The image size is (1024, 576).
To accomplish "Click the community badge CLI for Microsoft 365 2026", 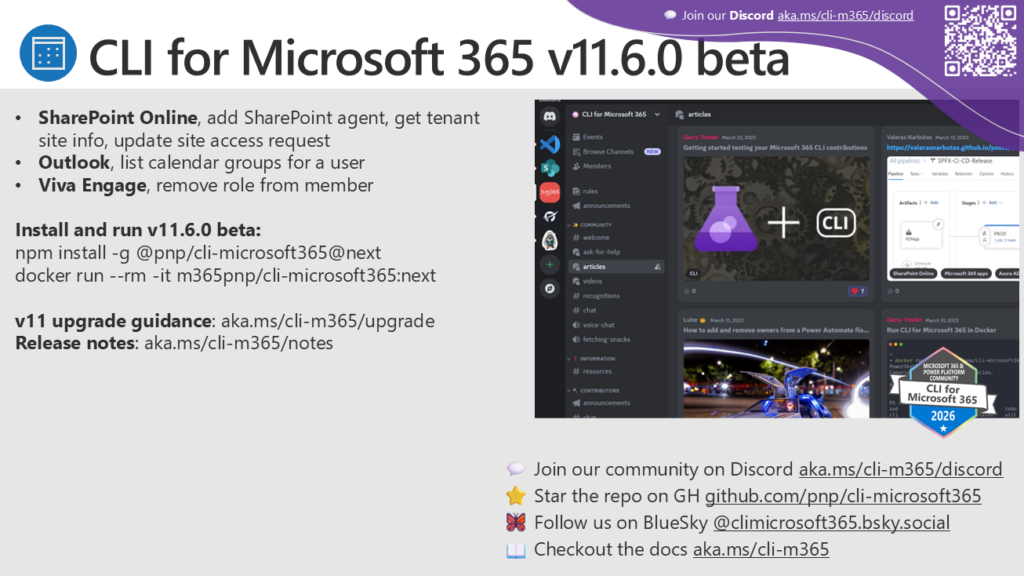I will [943, 393].
